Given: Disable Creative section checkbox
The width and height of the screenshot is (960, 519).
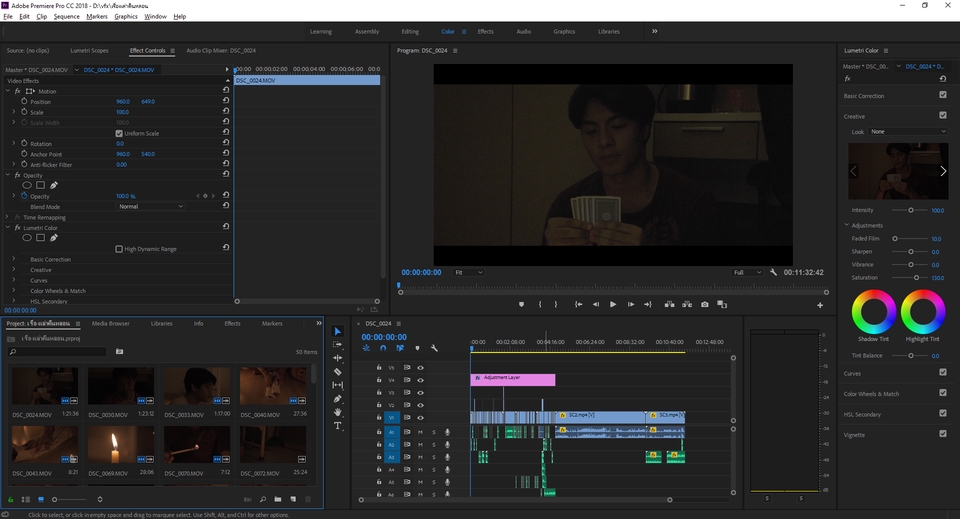Looking at the screenshot, I should pyautogui.click(x=943, y=115).
